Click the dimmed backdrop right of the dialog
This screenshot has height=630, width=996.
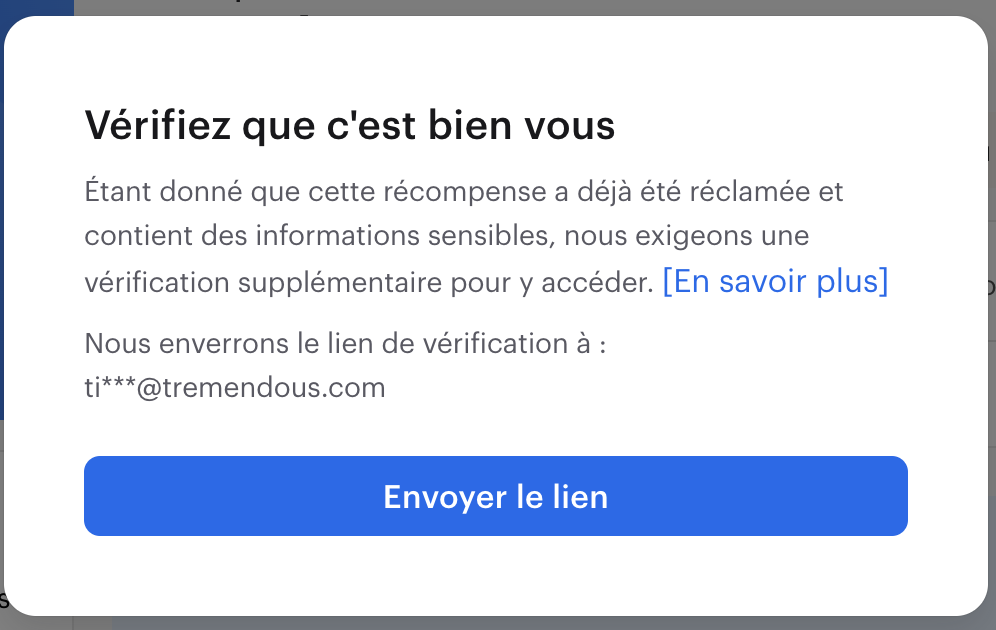click(992, 300)
